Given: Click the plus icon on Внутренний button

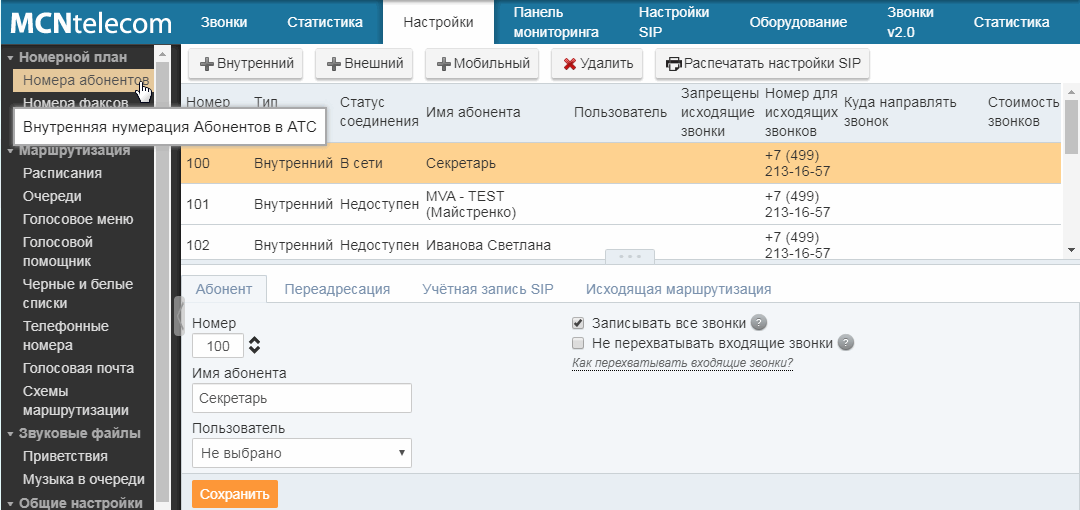Looking at the screenshot, I should point(207,64).
